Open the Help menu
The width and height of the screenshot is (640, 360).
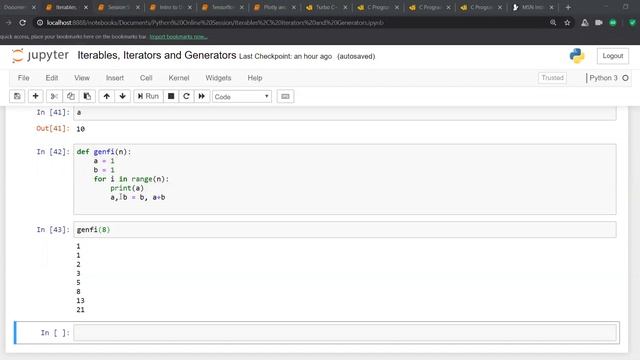tap(255, 78)
